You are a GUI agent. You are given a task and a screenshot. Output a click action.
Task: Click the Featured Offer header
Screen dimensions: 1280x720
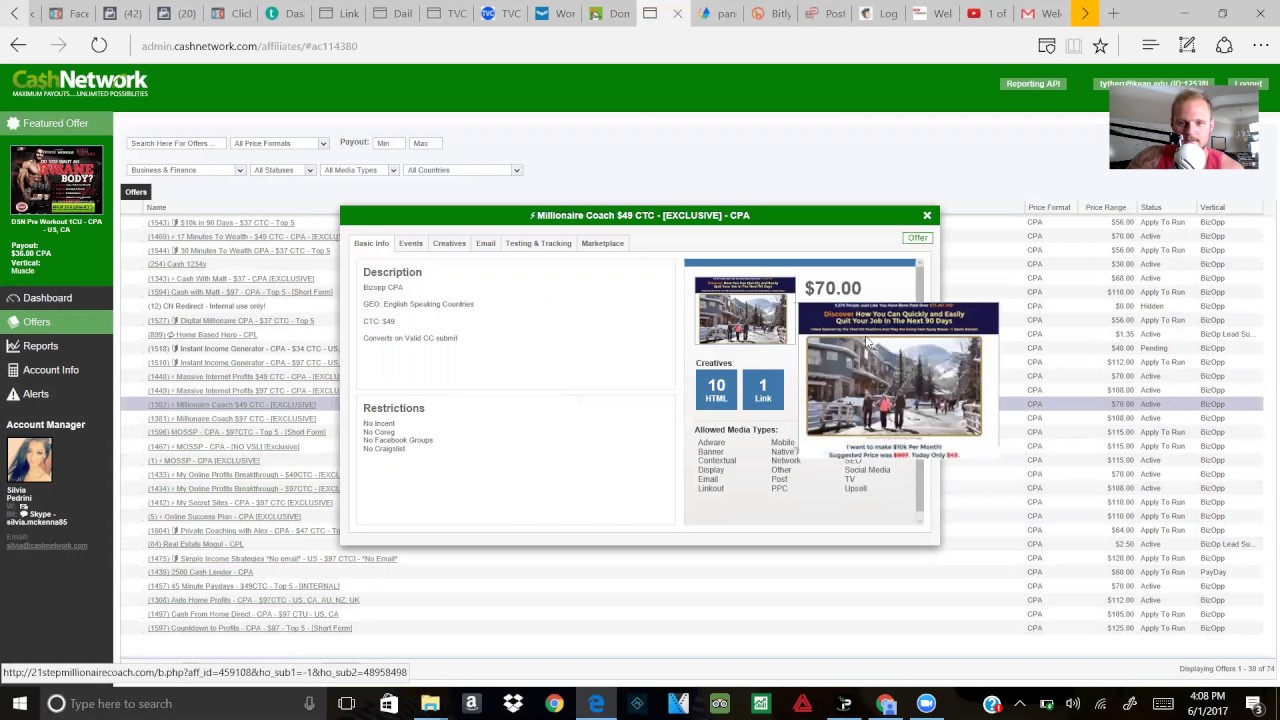56,123
